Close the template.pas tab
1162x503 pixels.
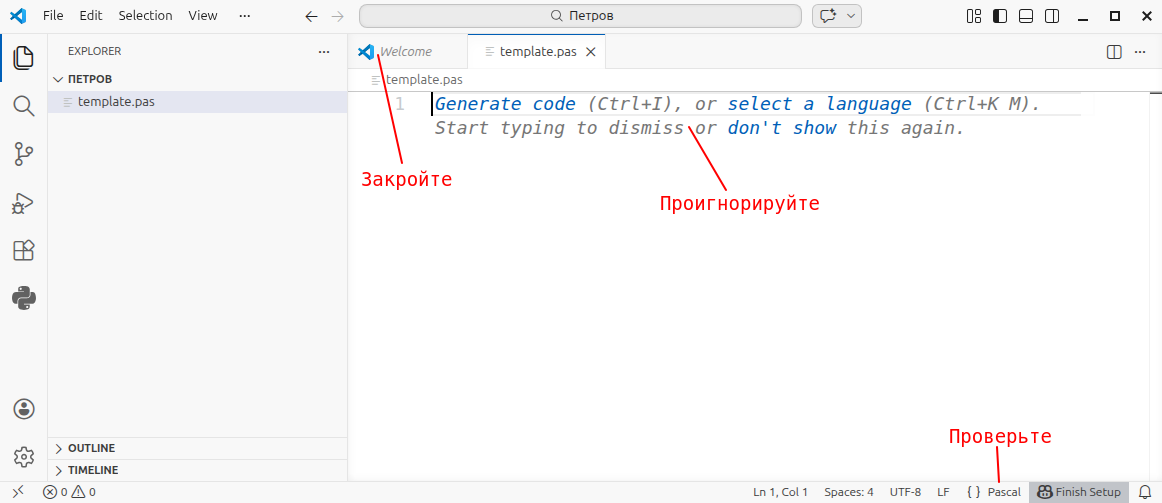[591, 52]
